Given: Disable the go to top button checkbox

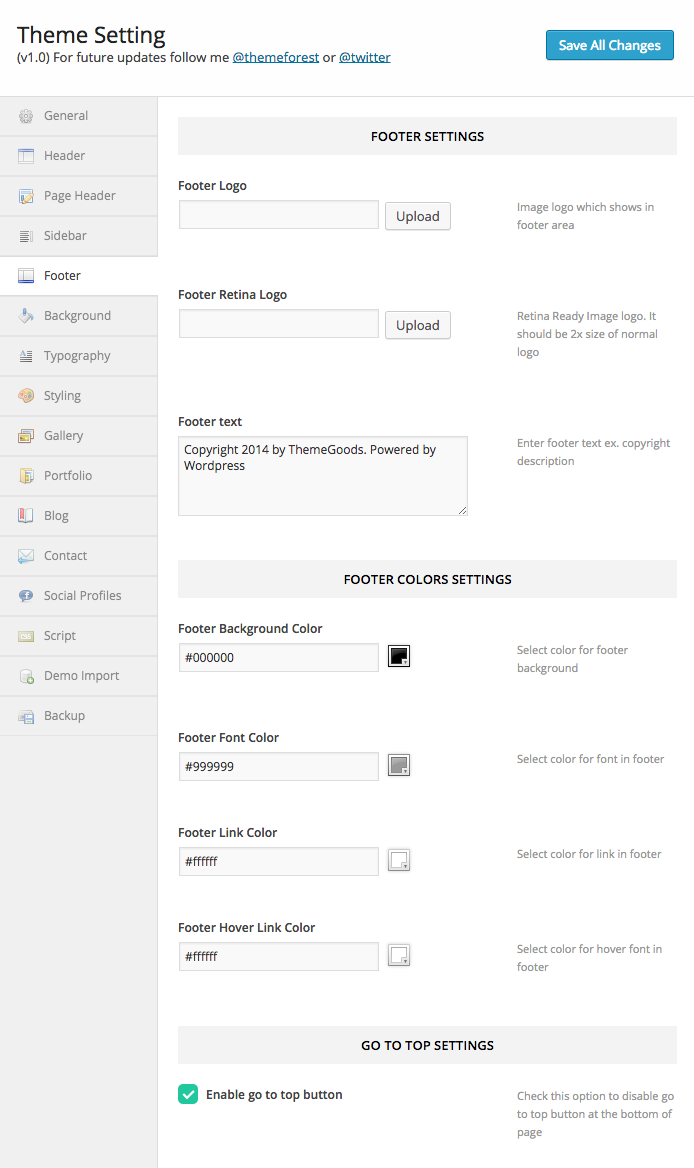Looking at the screenshot, I should 188,1095.
